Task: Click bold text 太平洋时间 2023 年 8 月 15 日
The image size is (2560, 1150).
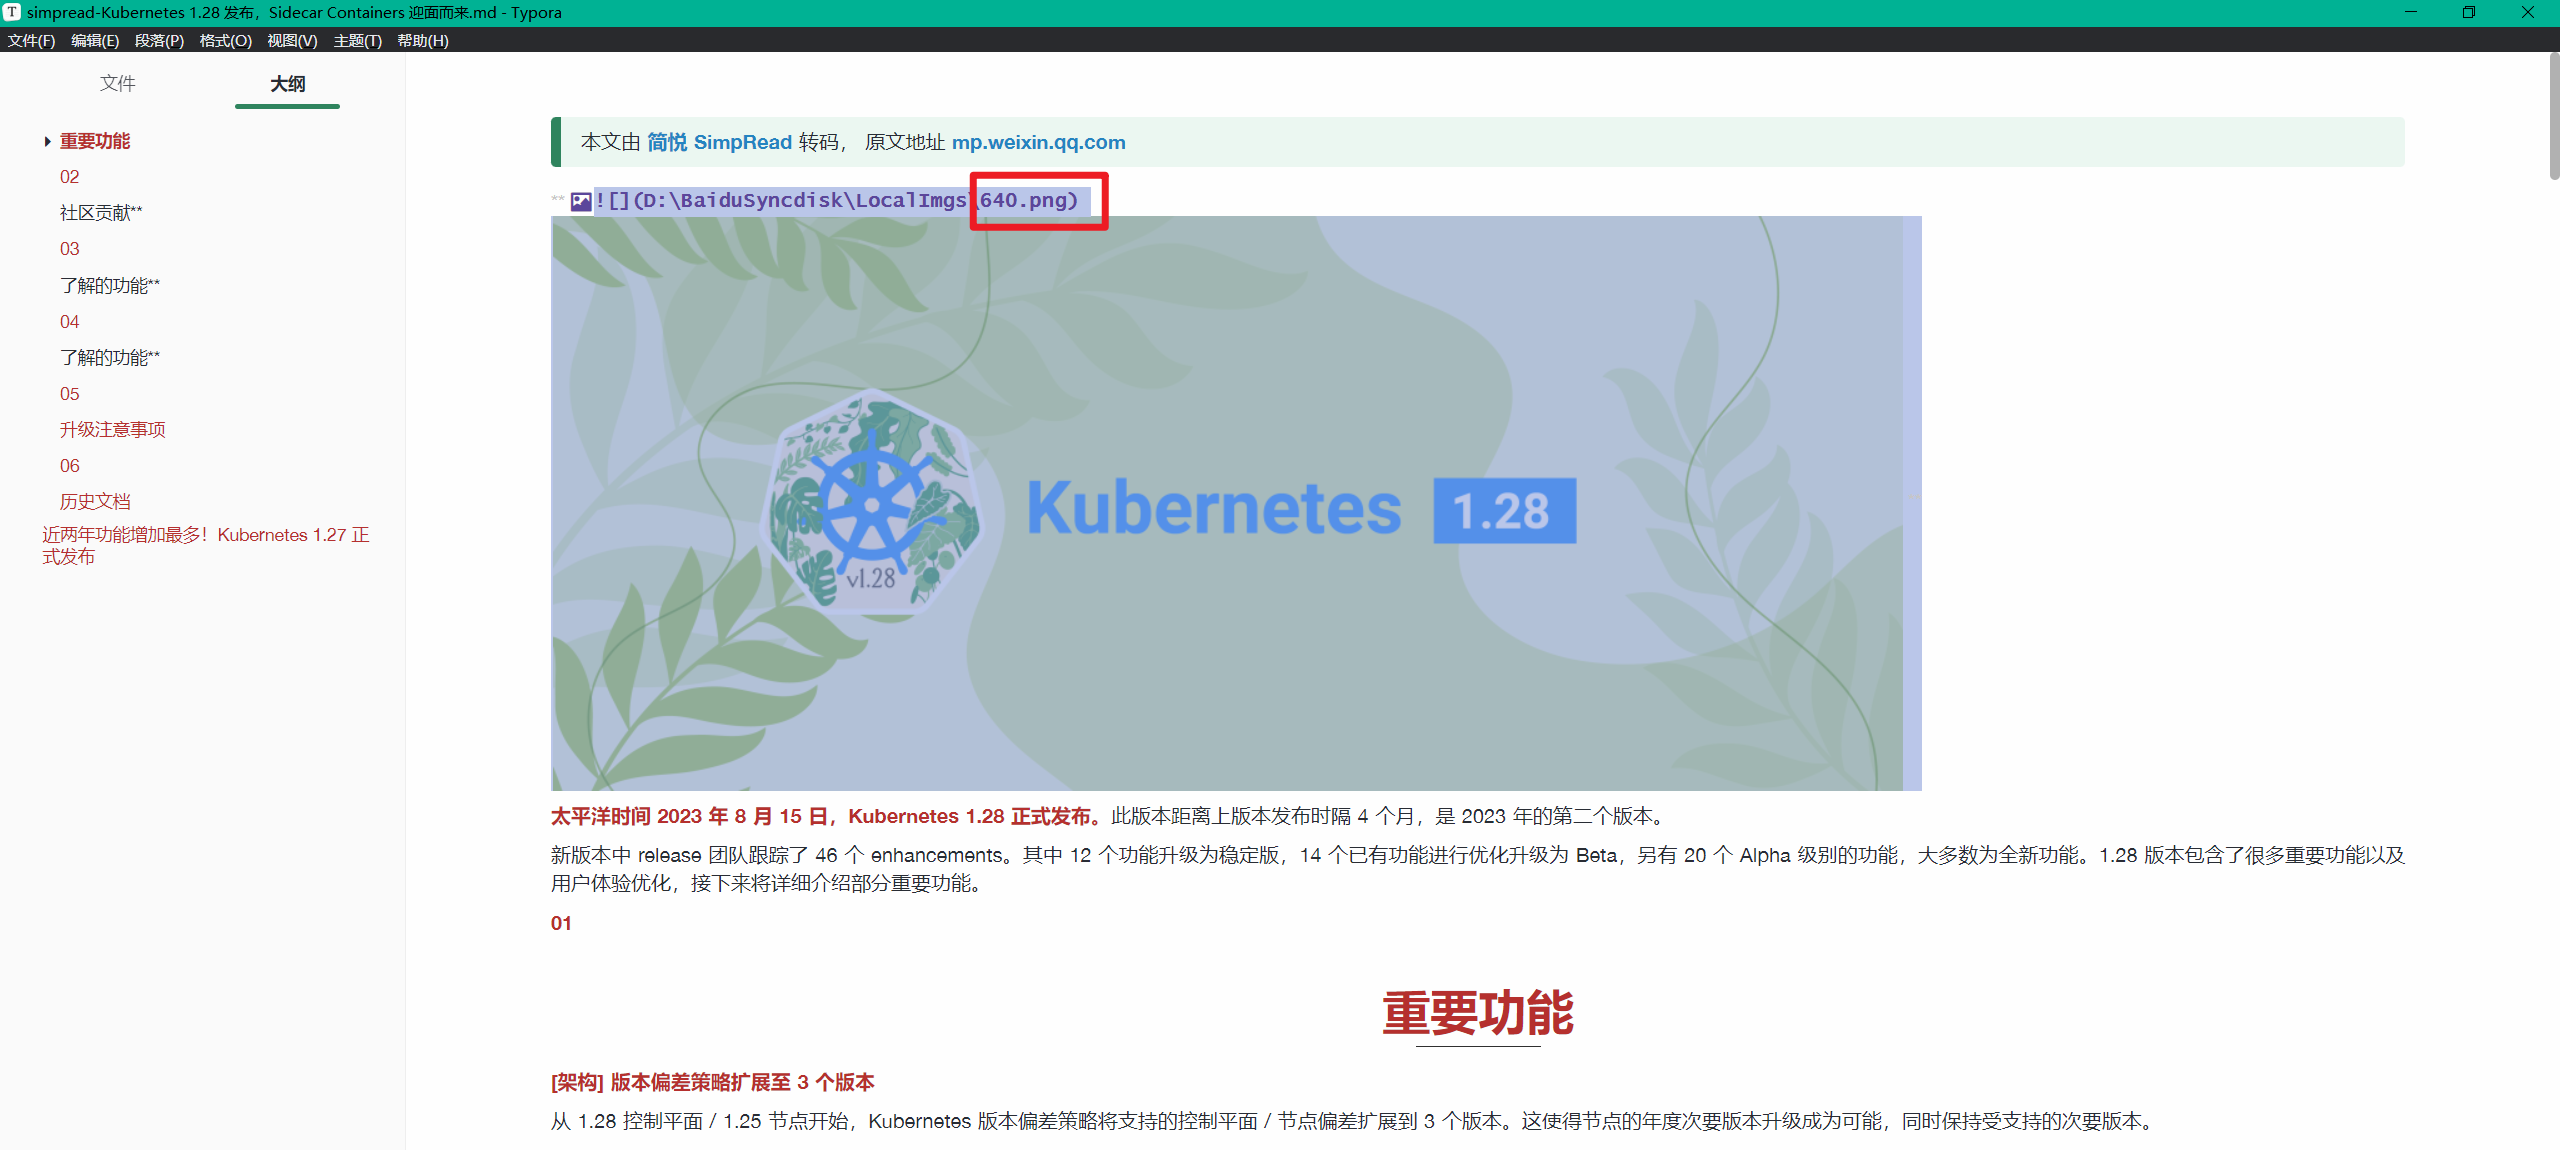Action: (x=689, y=816)
